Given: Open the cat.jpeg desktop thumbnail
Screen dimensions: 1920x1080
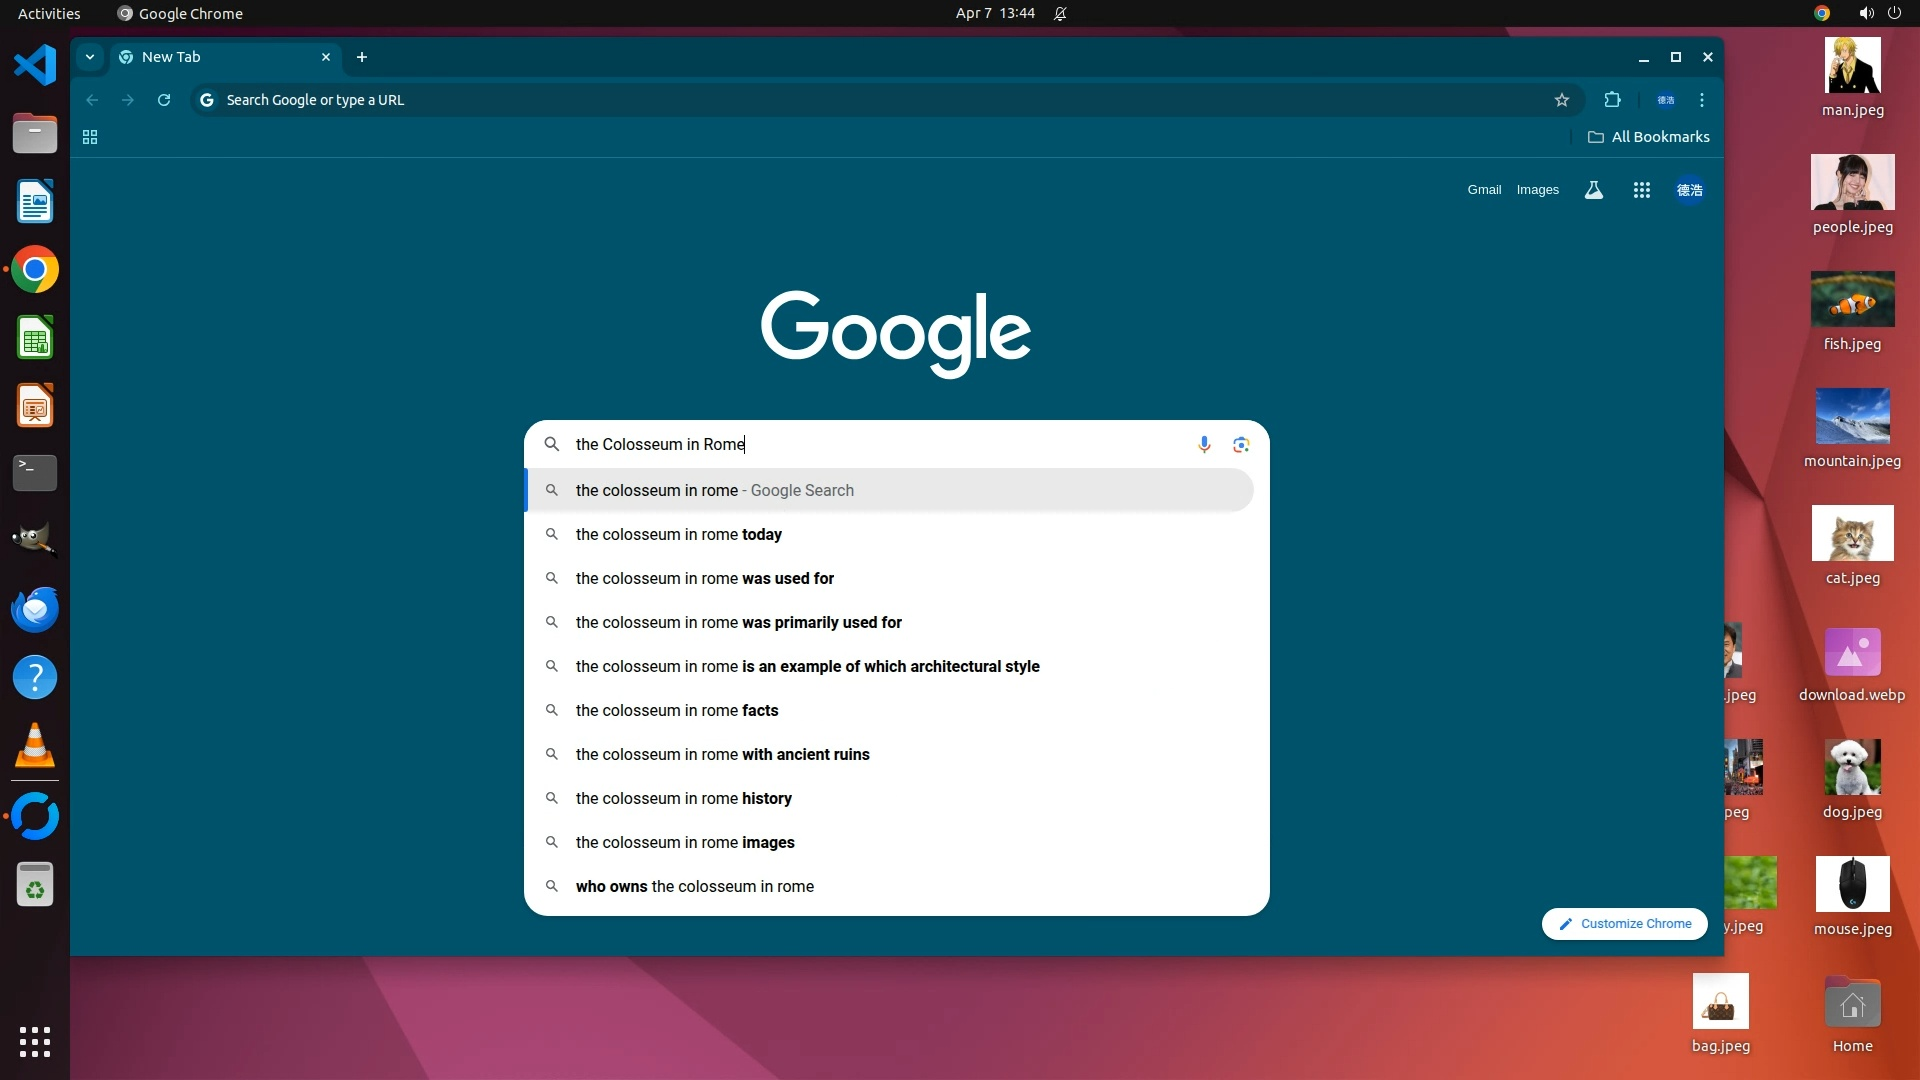Looking at the screenshot, I should (1852, 534).
